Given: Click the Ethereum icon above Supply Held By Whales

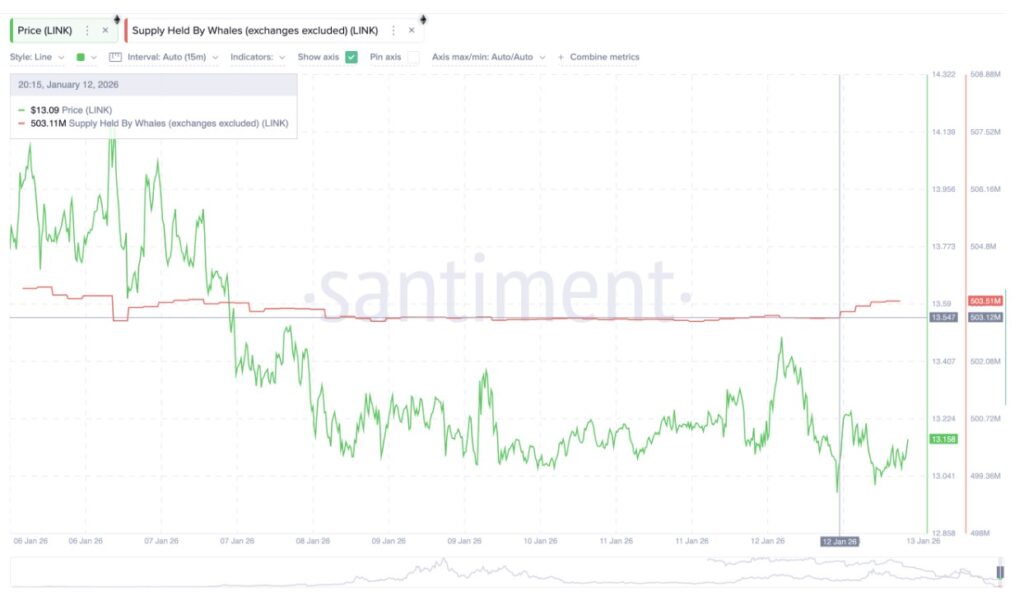Looking at the screenshot, I should pyautogui.click(x=423, y=19).
